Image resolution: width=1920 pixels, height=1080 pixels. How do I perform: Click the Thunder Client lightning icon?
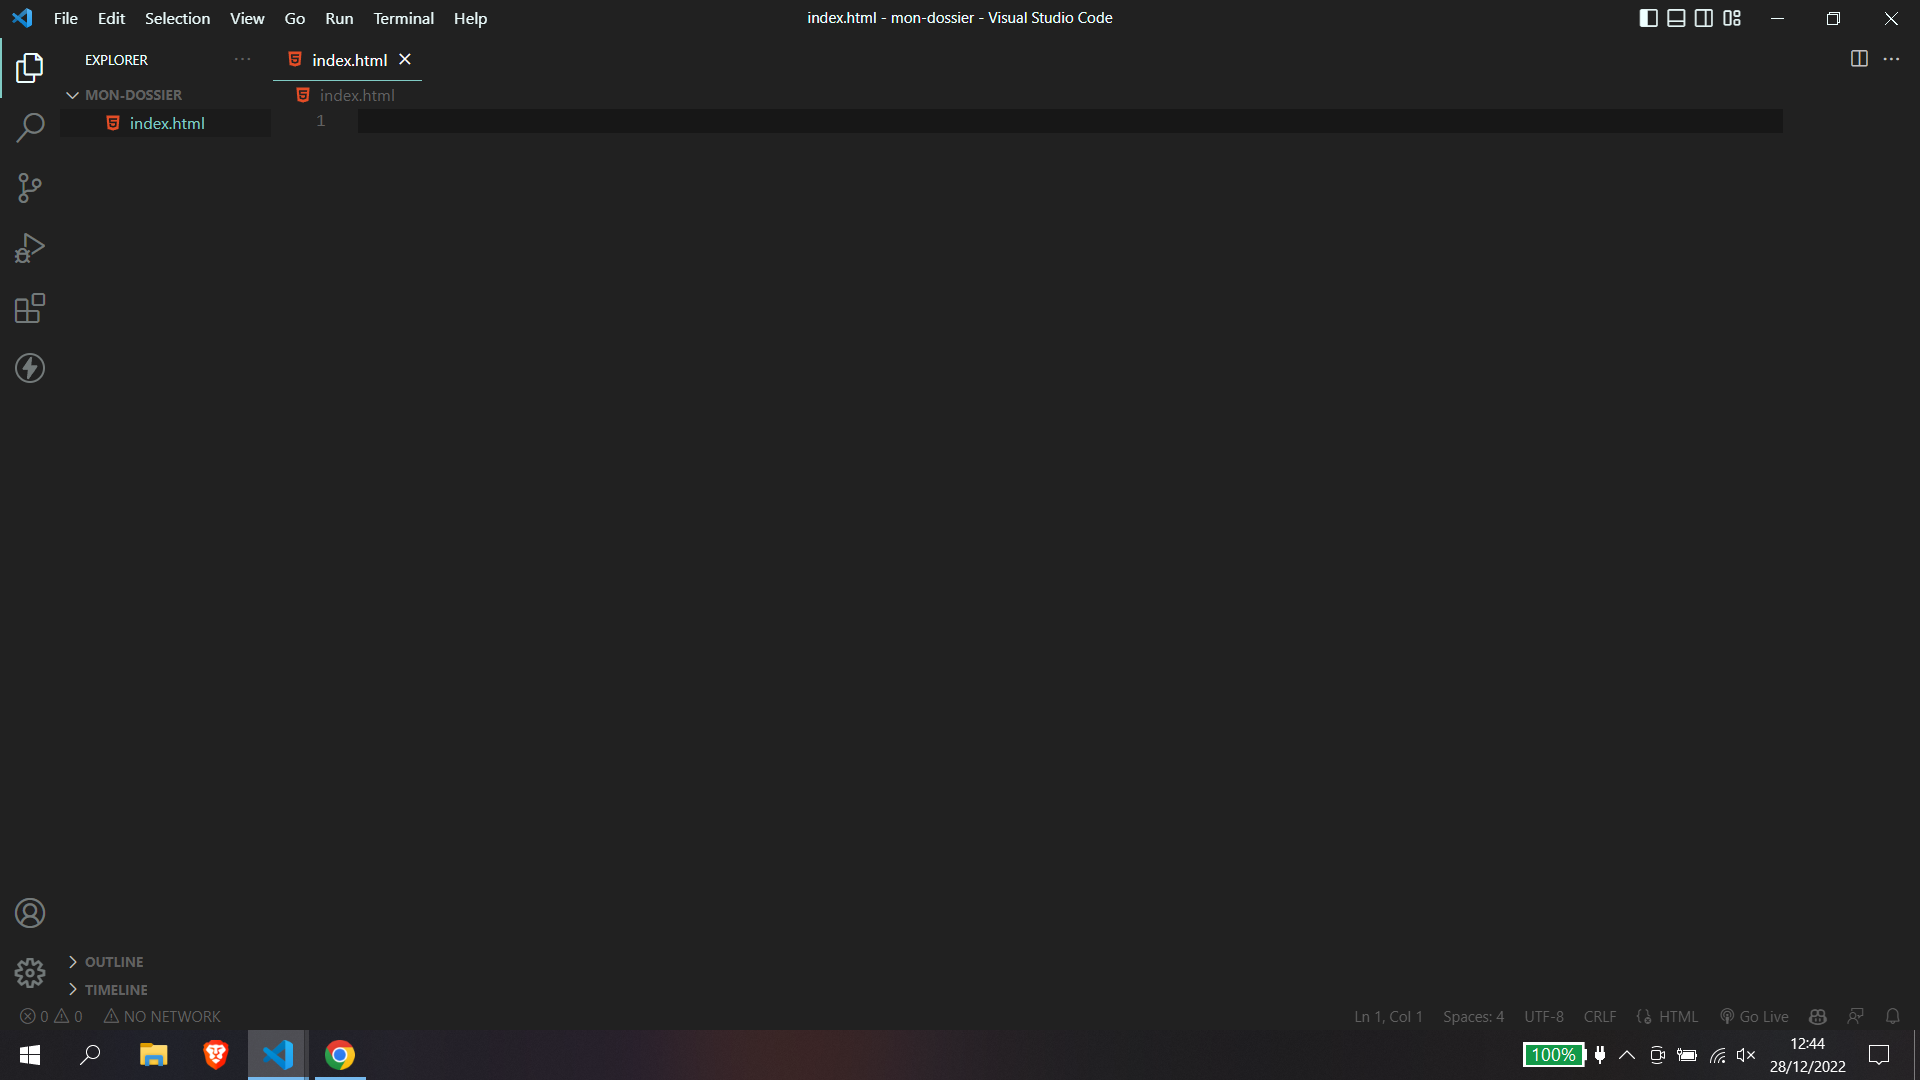[x=30, y=368]
